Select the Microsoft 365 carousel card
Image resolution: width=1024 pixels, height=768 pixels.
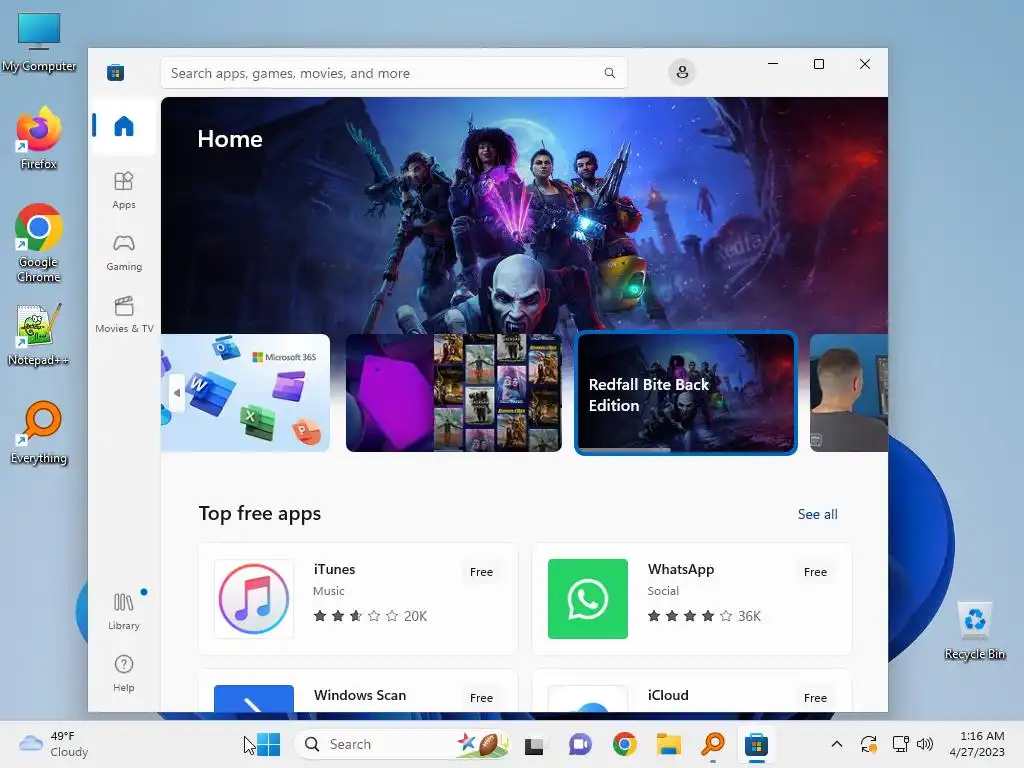[x=246, y=392]
